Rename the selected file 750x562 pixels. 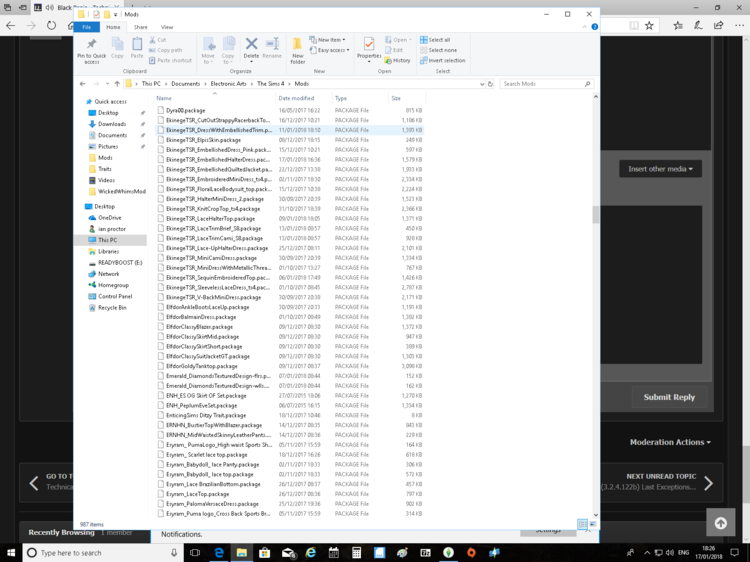click(x=272, y=48)
